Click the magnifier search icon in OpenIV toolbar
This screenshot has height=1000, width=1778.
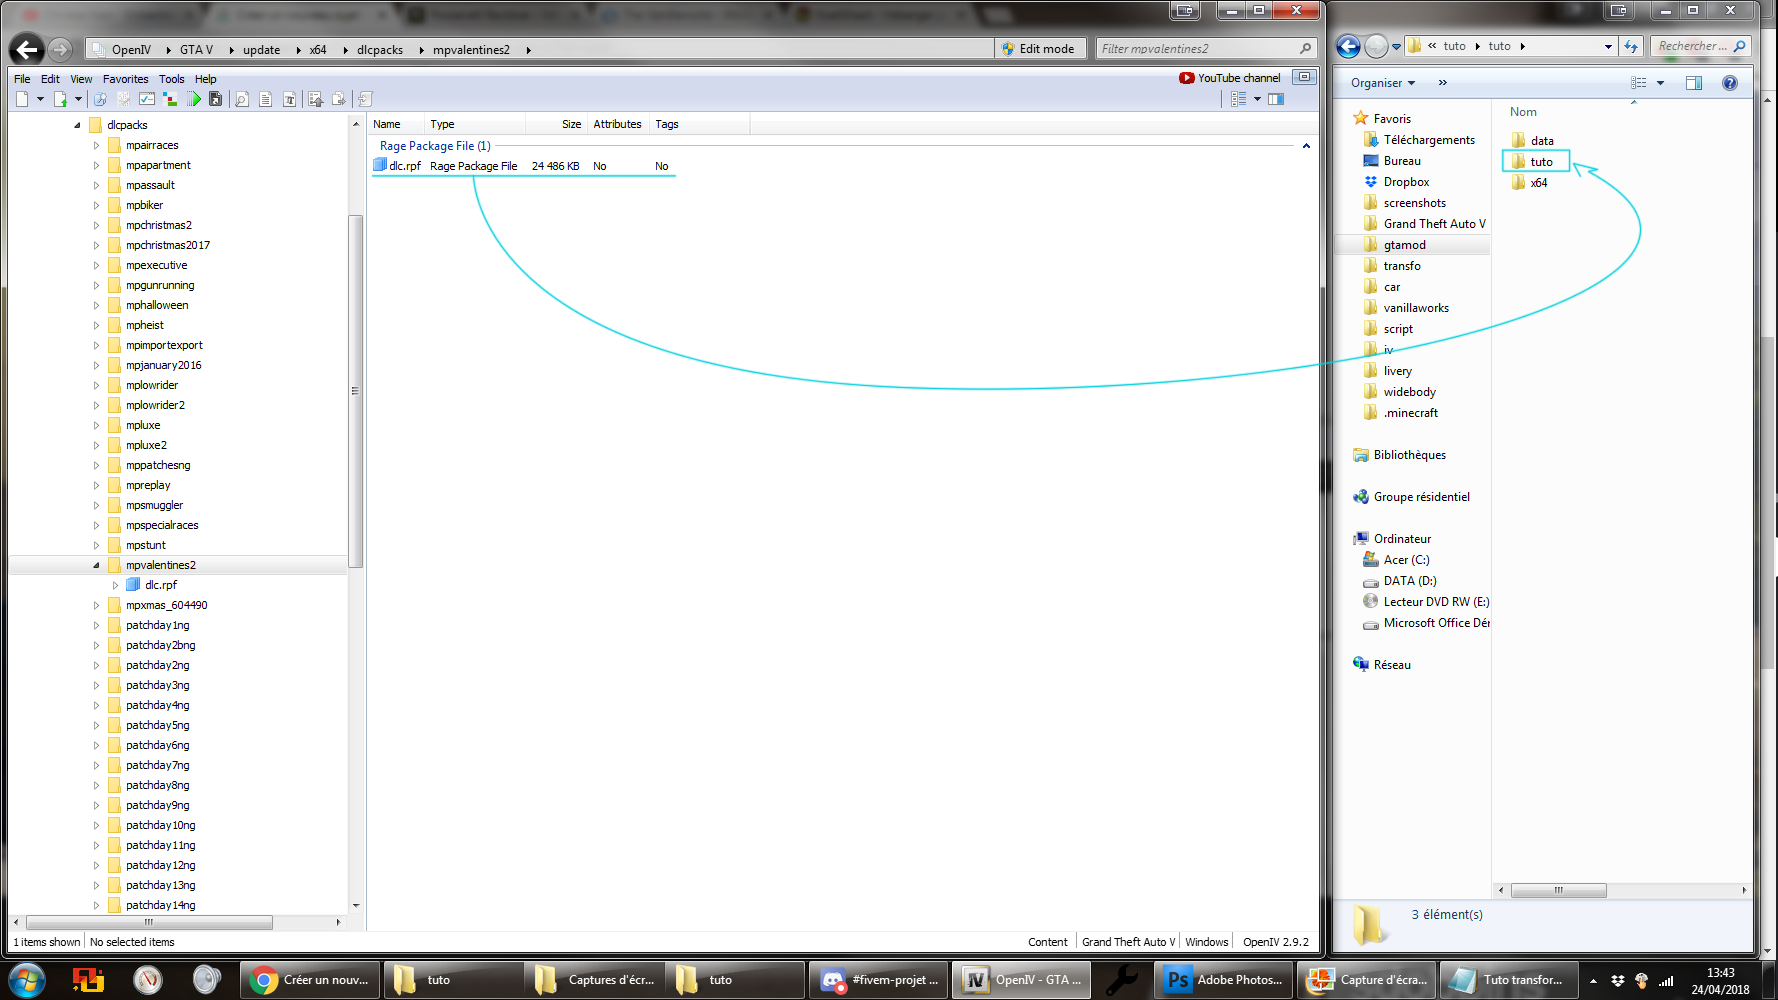click(241, 99)
